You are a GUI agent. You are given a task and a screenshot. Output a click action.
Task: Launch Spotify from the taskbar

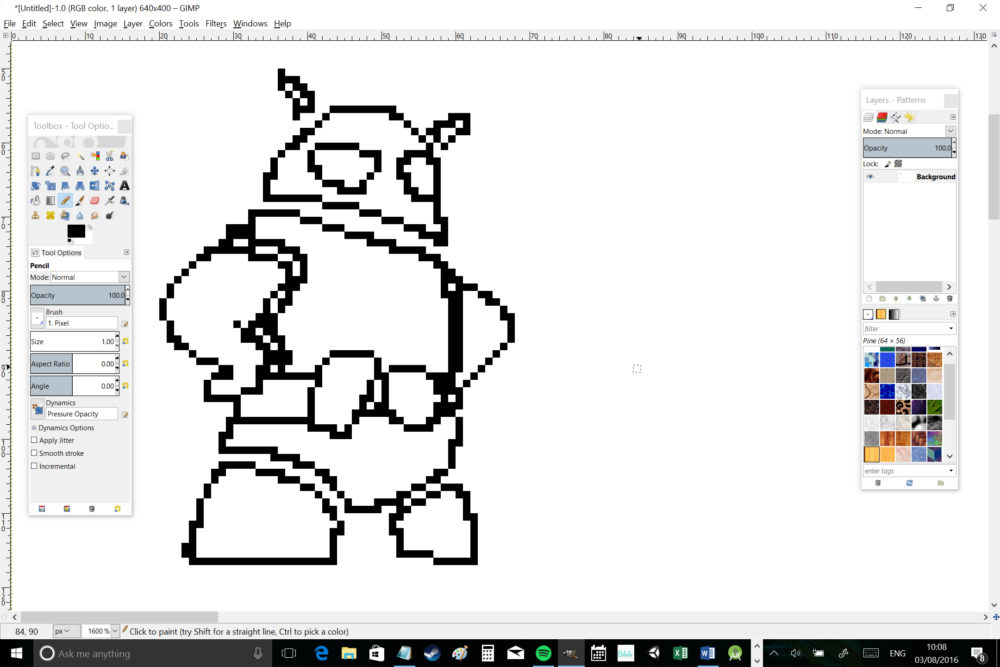tap(543, 653)
